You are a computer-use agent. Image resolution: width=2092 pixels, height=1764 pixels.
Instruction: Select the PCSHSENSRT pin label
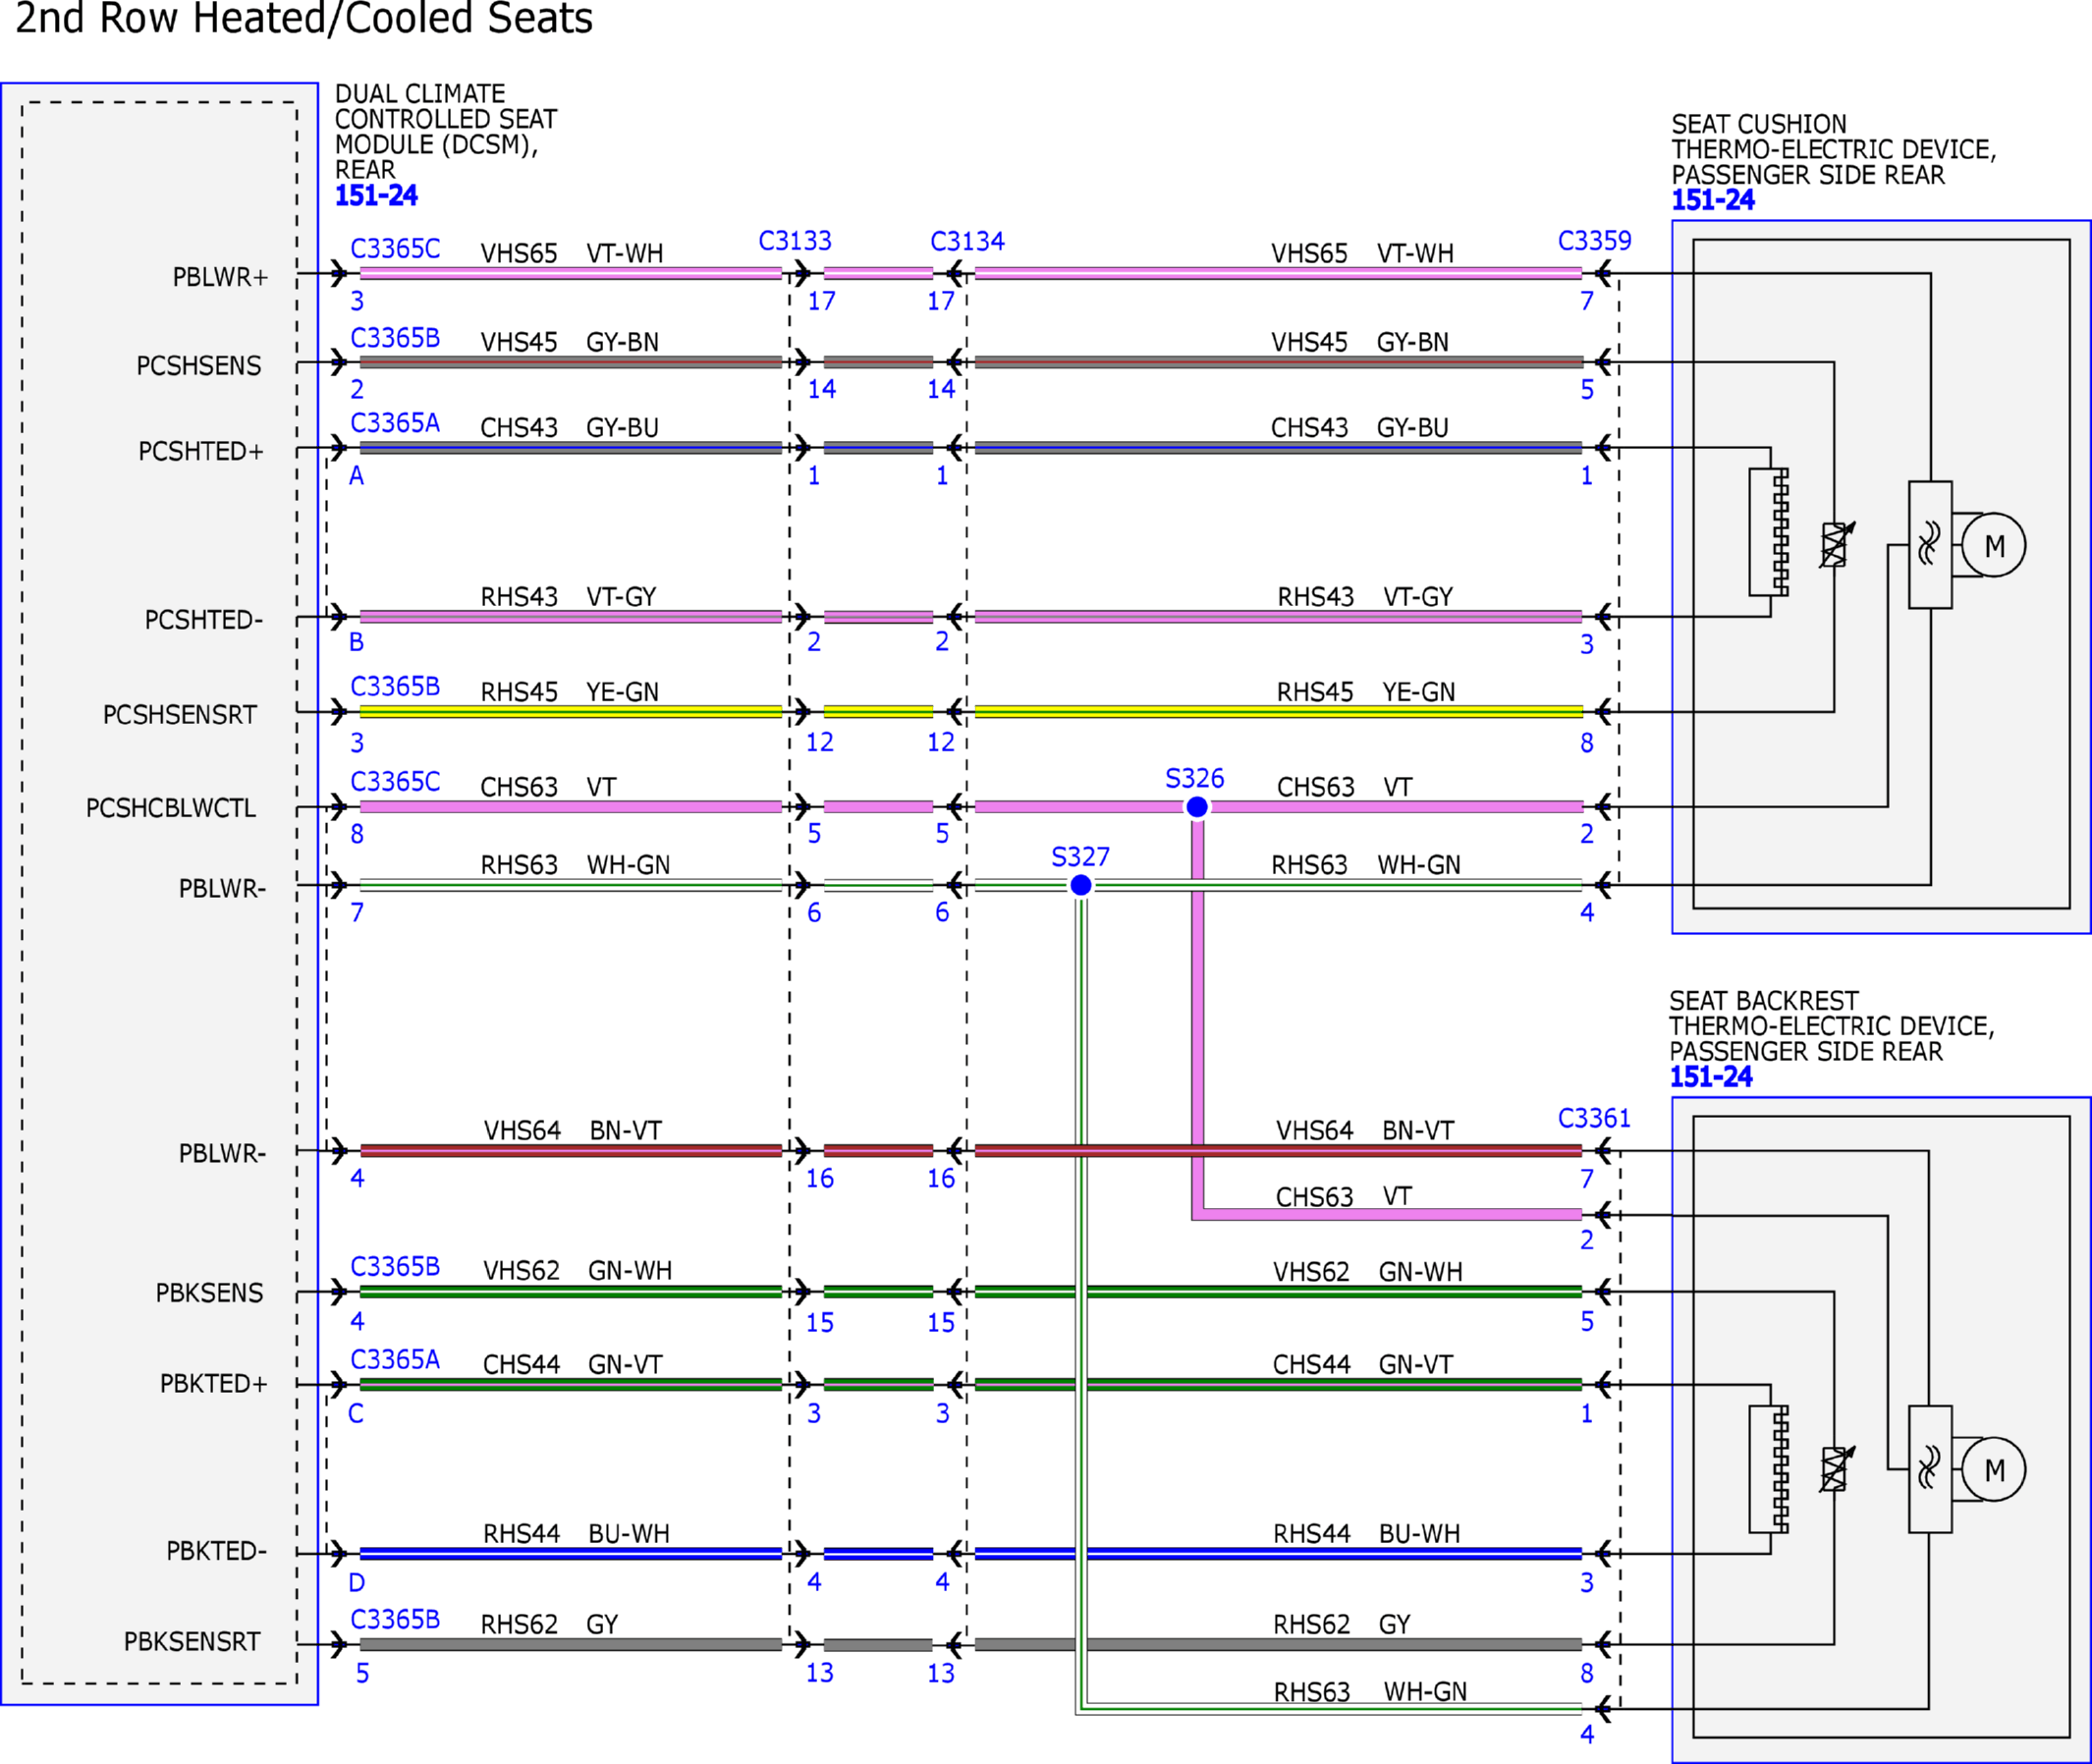click(x=180, y=715)
